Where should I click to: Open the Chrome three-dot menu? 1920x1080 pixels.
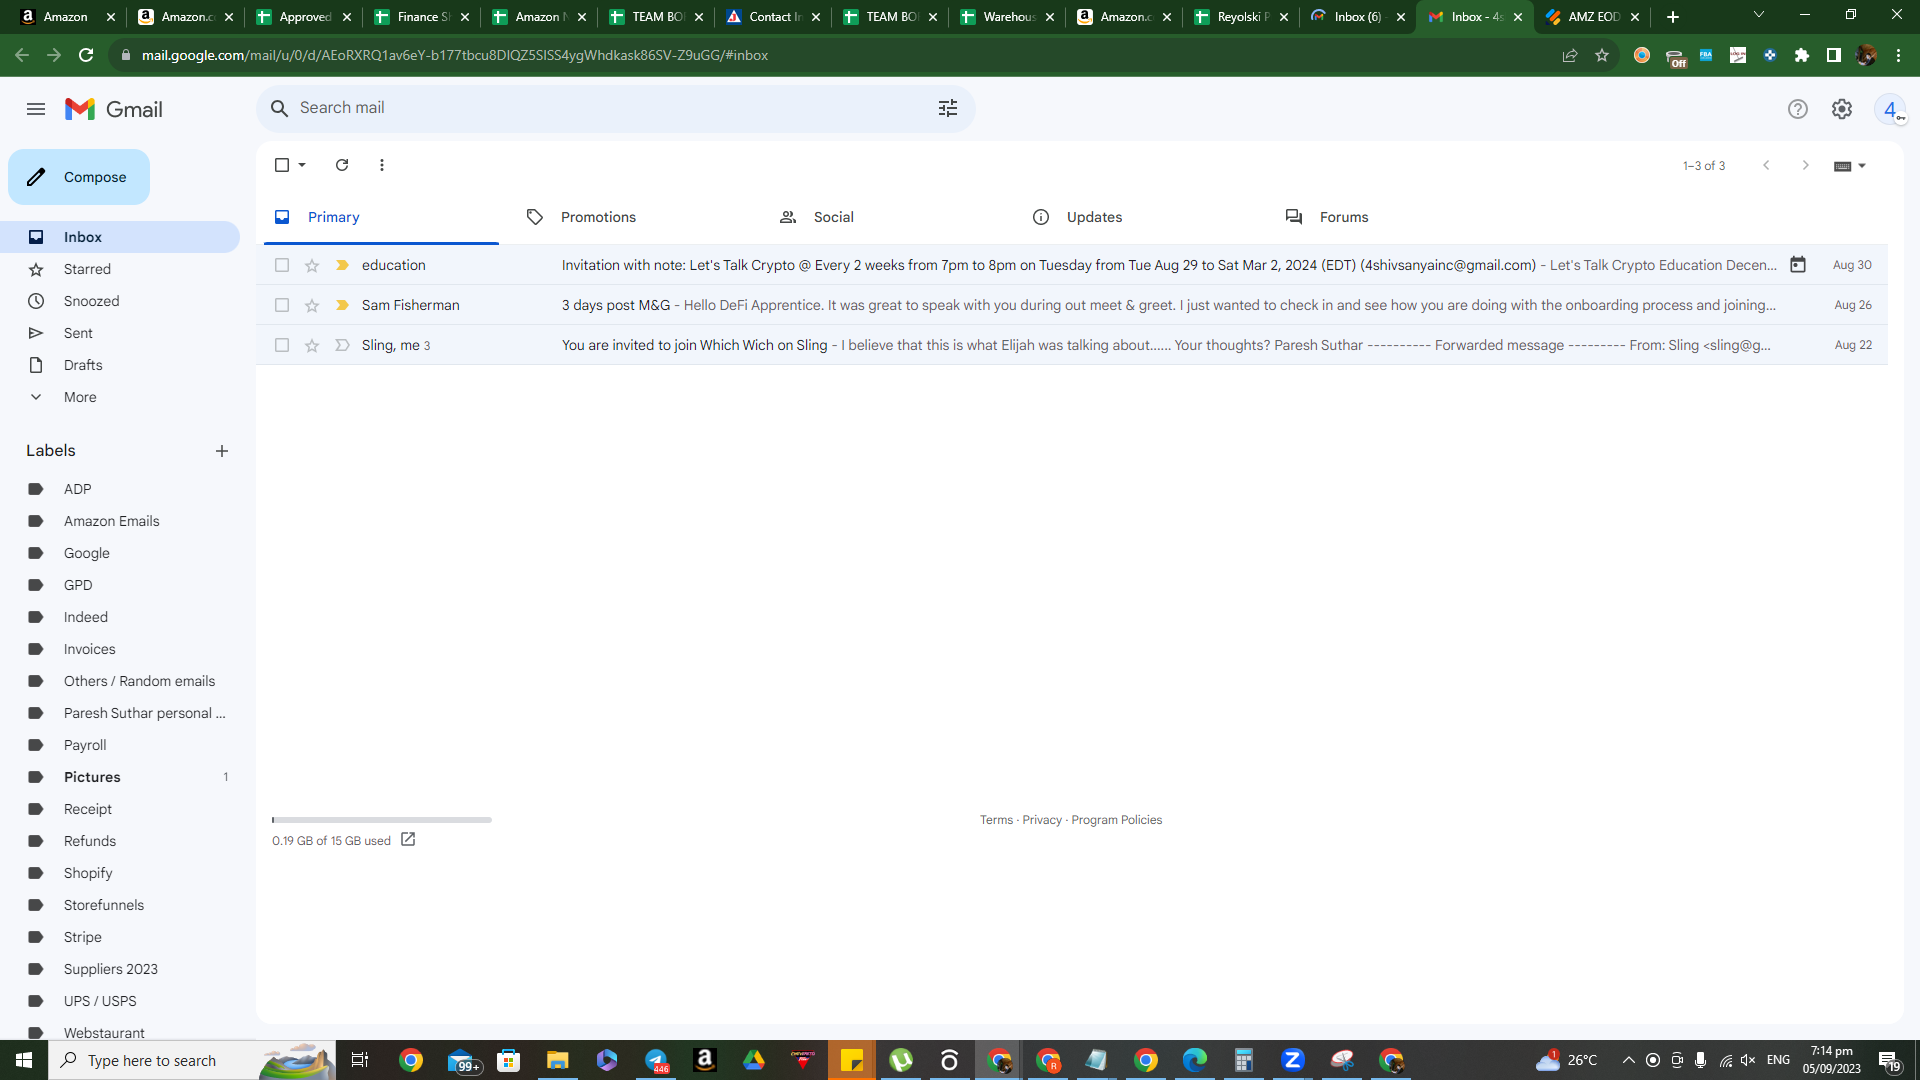pyautogui.click(x=1898, y=55)
